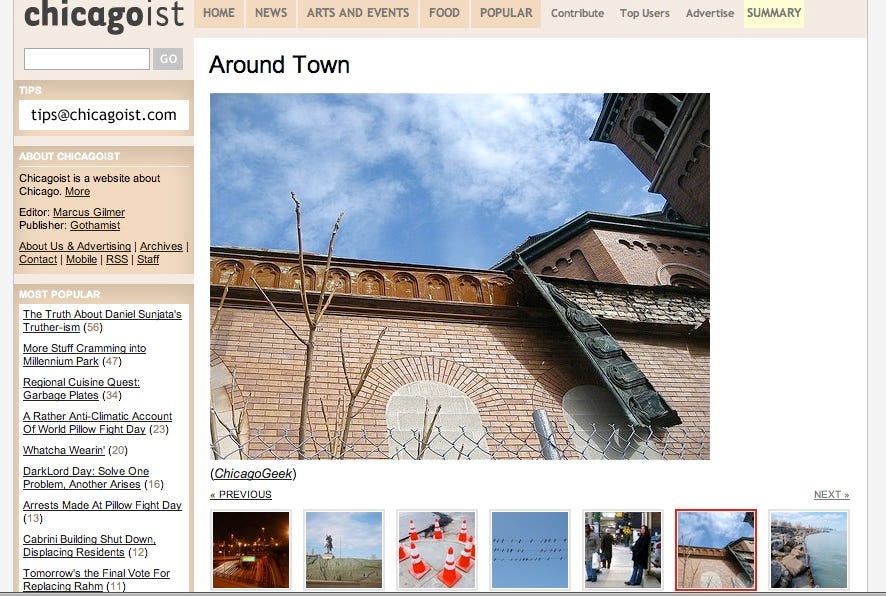Click the search input field
Image resolution: width=886 pixels, height=596 pixels.
point(86,59)
